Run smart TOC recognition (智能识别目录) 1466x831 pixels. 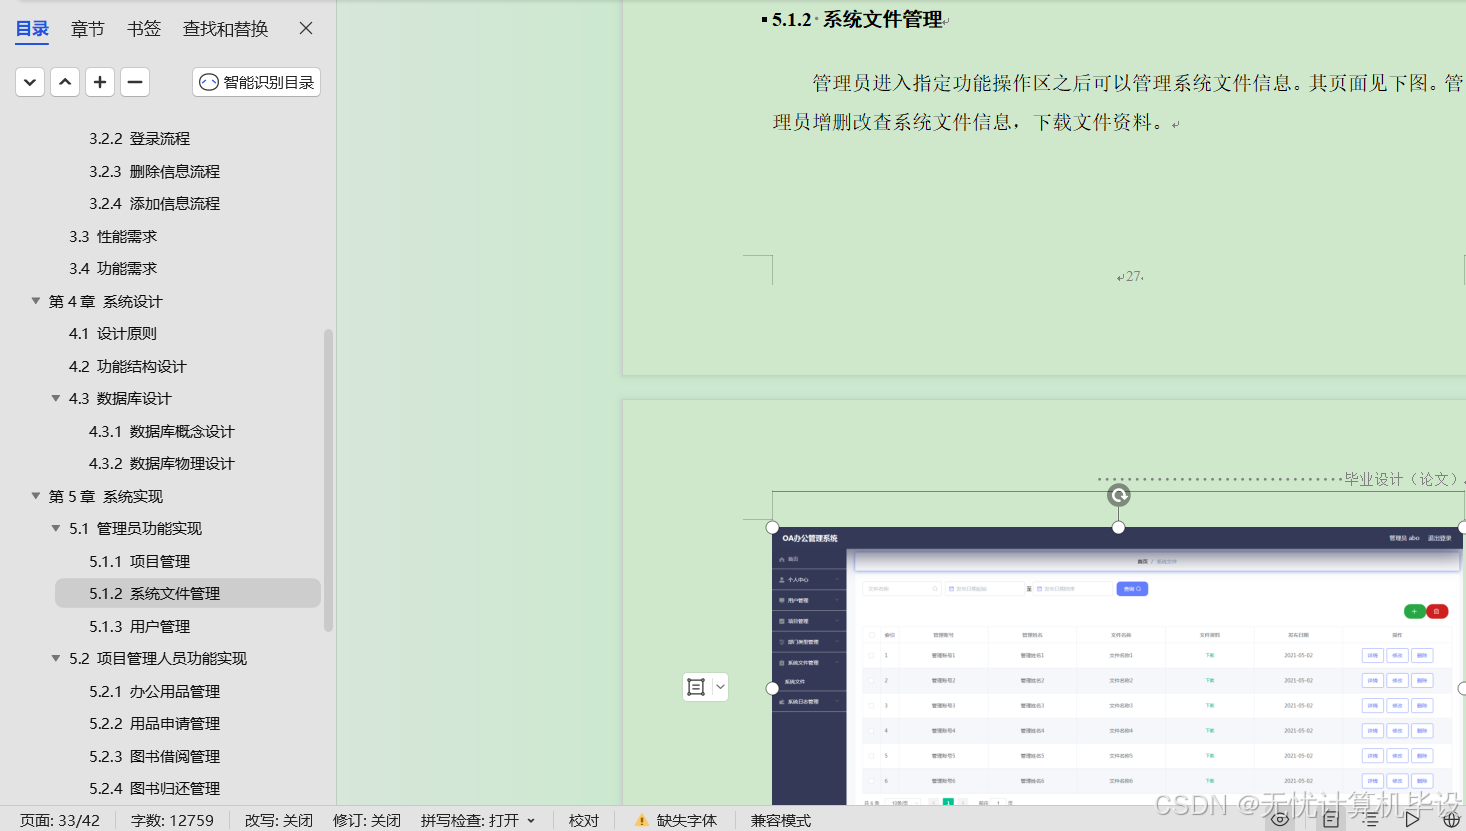point(256,81)
